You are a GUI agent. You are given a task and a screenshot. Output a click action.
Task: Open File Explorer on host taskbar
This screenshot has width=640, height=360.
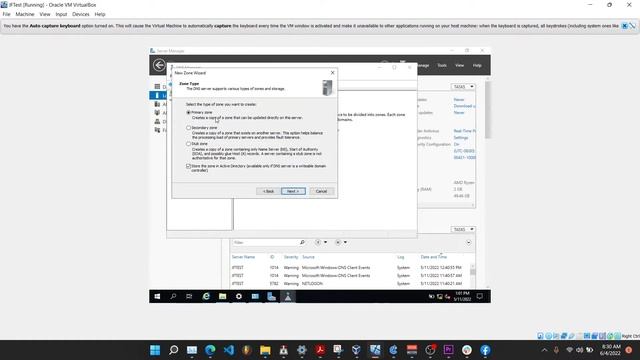click(265, 350)
